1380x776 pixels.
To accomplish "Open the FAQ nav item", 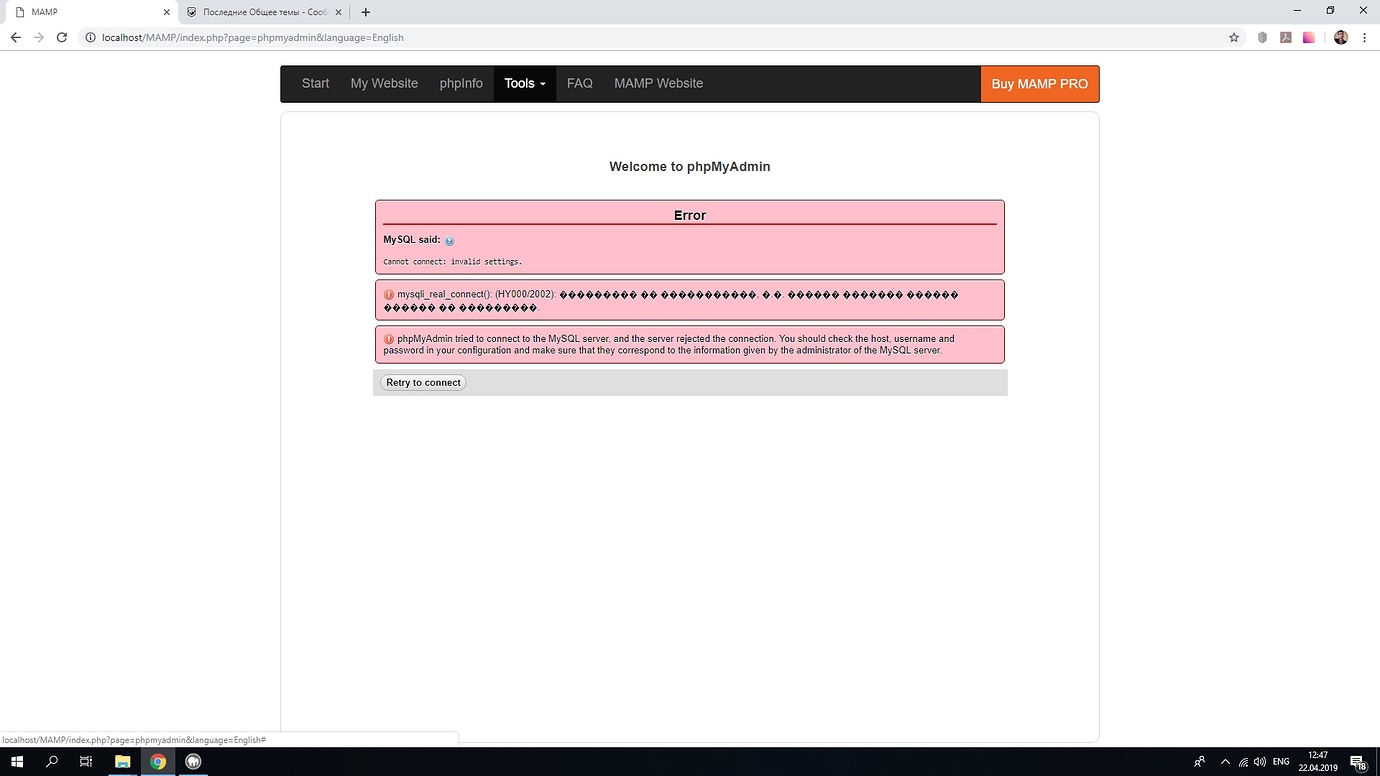I will pos(580,84).
